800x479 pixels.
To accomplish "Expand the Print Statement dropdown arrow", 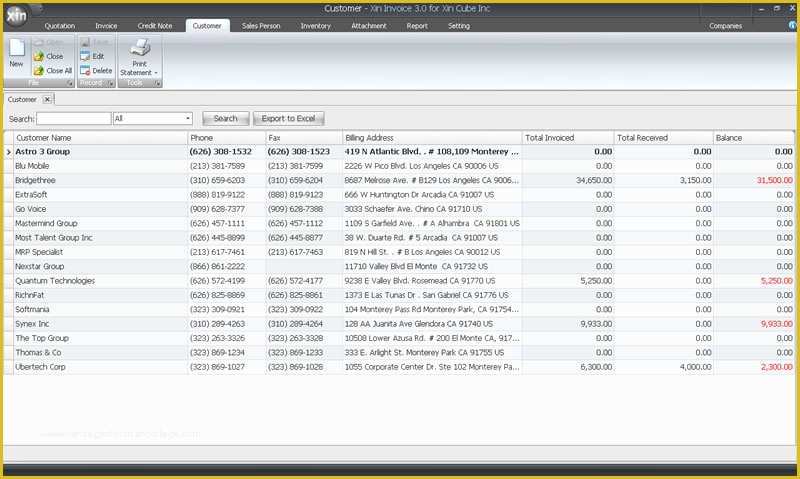I will [x=156, y=73].
